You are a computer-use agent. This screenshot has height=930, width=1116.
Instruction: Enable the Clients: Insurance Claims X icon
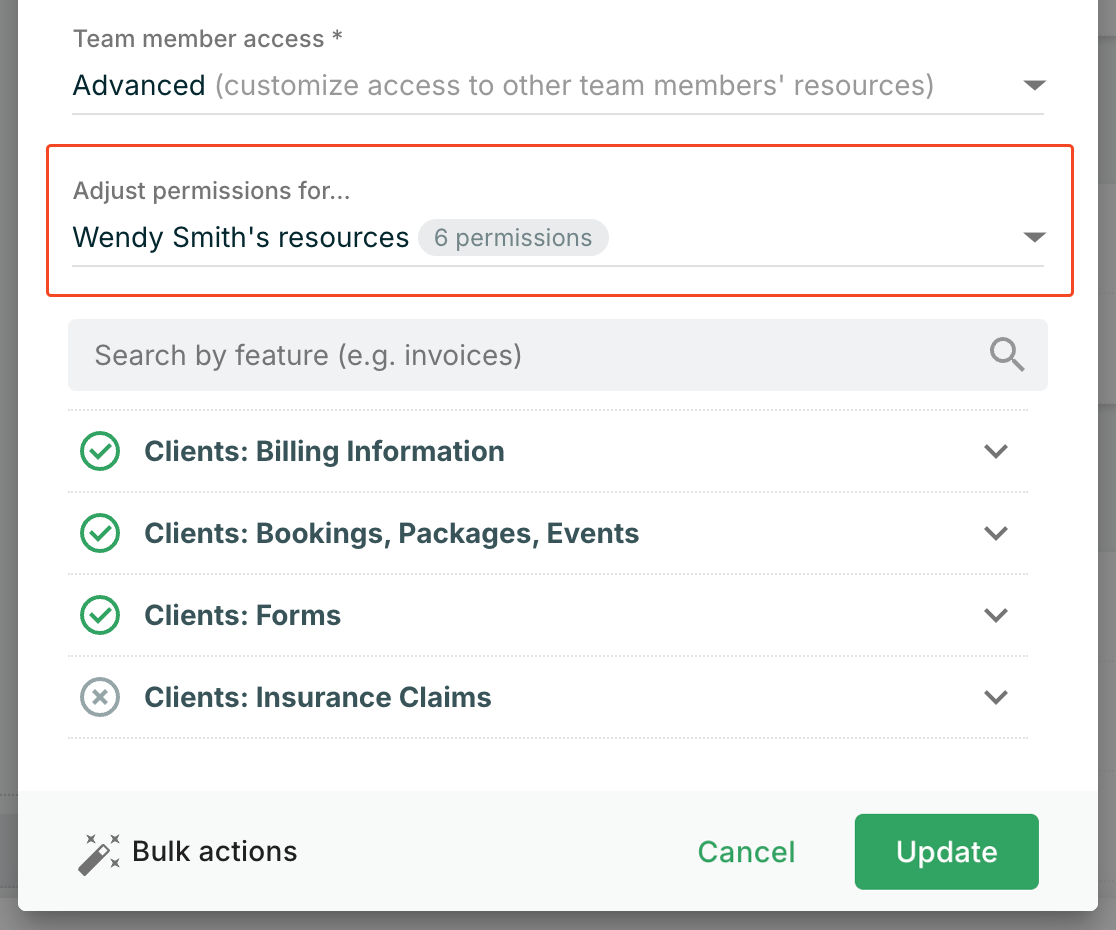tap(100, 698)
